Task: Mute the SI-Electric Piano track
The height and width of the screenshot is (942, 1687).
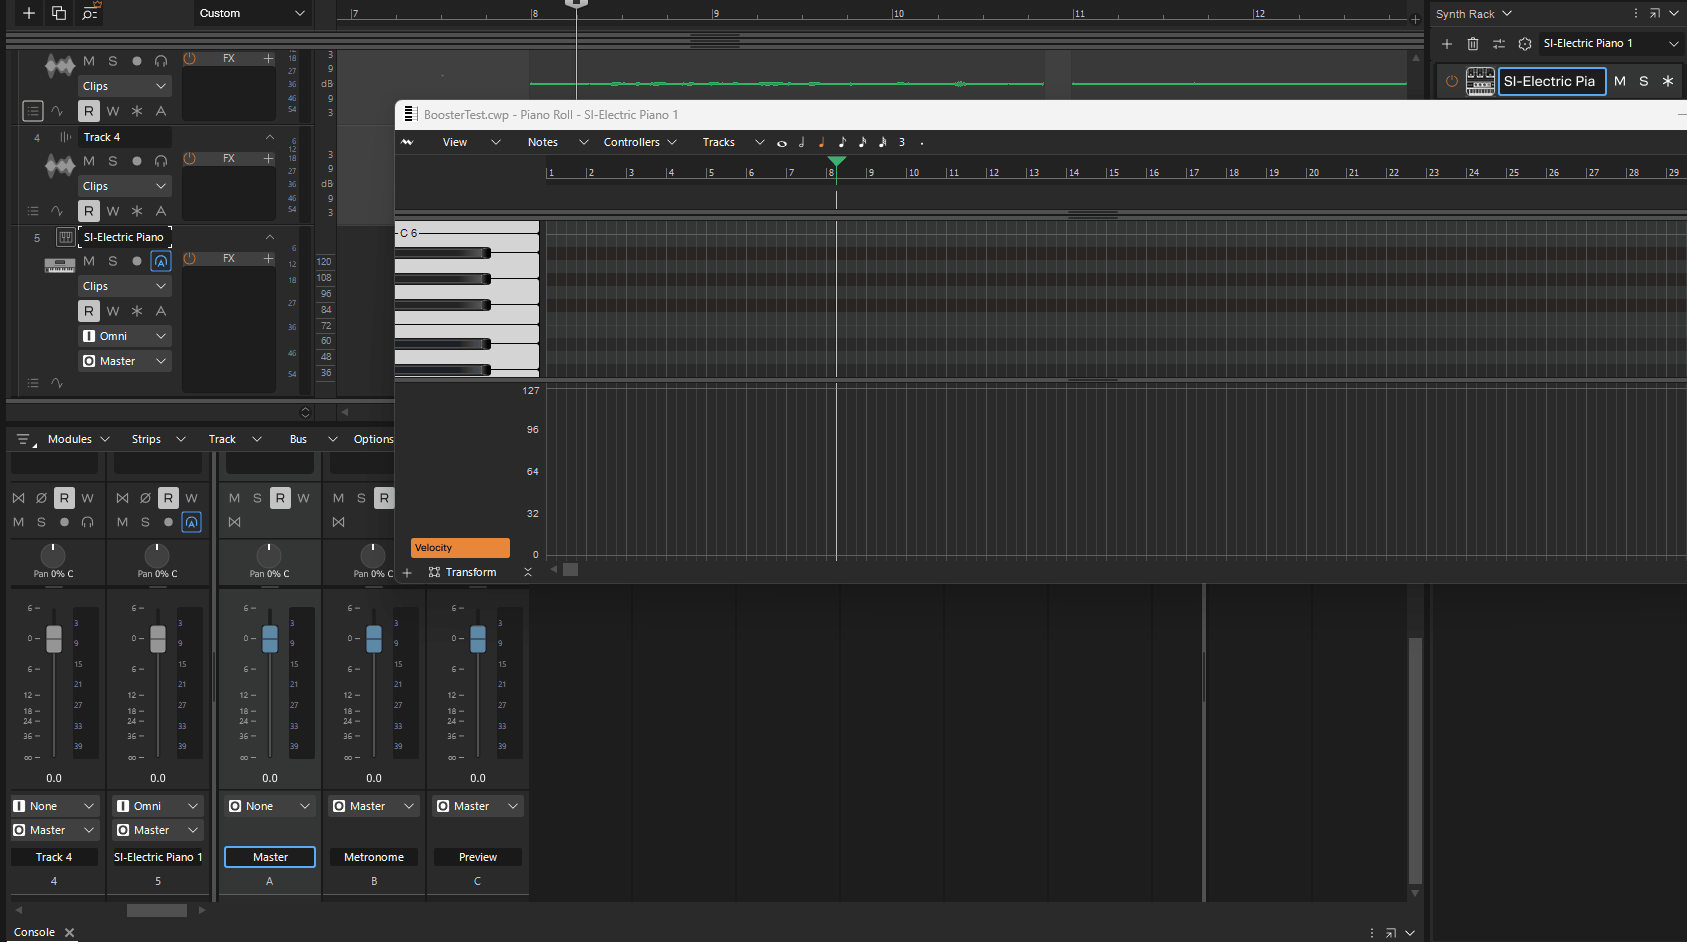Action: [x=89, y=261]
